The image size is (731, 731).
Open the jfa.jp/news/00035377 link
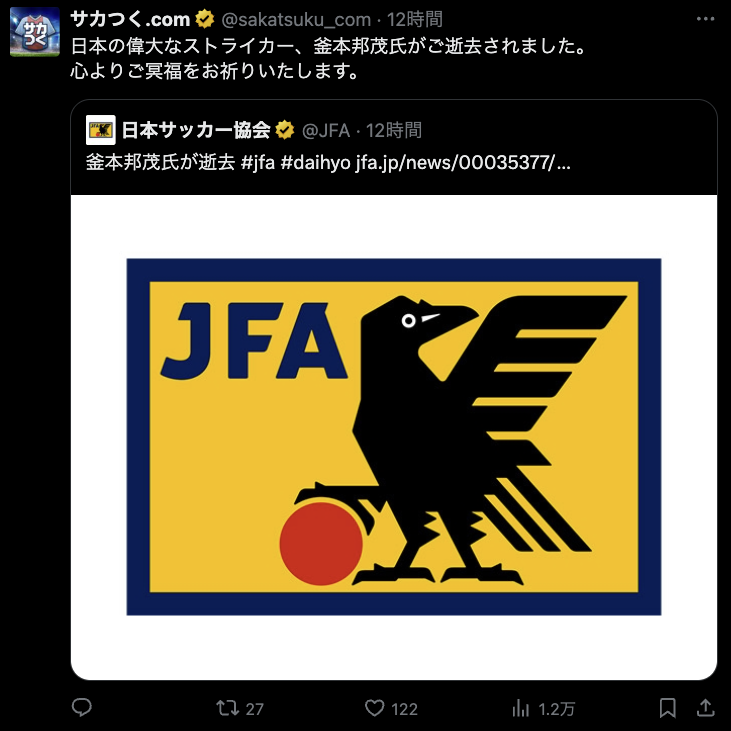462,163
